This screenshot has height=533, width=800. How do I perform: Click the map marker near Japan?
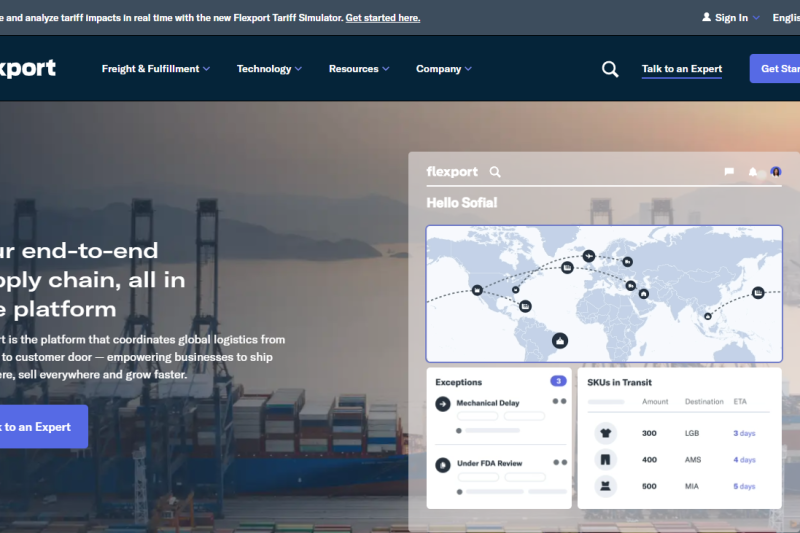(758, 293)
